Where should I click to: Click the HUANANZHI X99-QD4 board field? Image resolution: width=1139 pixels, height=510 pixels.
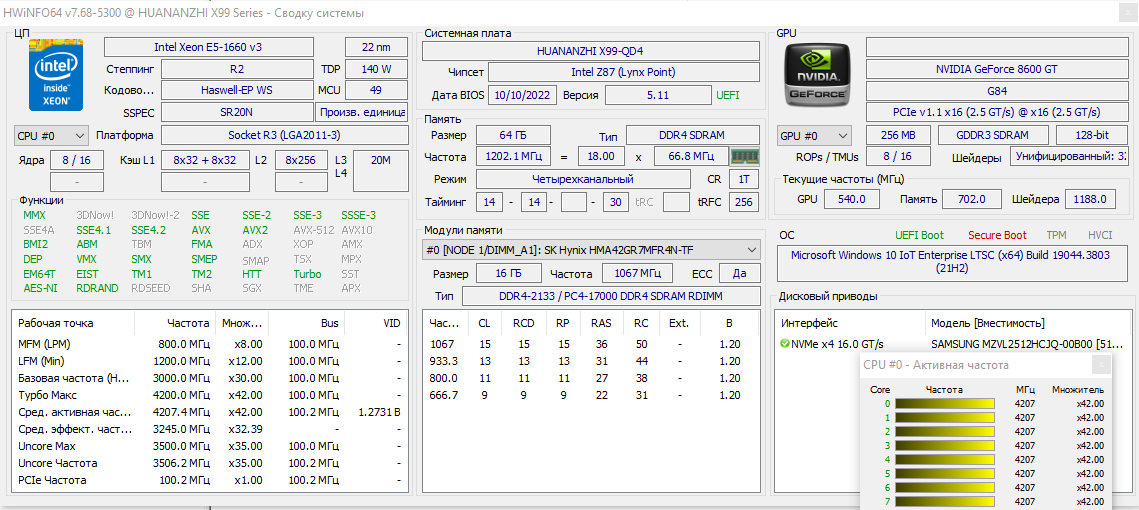coord(591,52)
